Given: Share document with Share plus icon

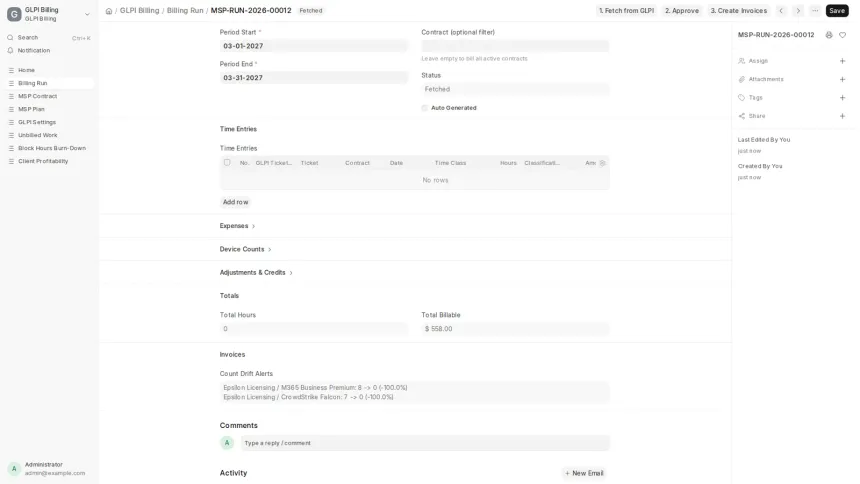Looking at the screenshot, I should pos(842,116).
